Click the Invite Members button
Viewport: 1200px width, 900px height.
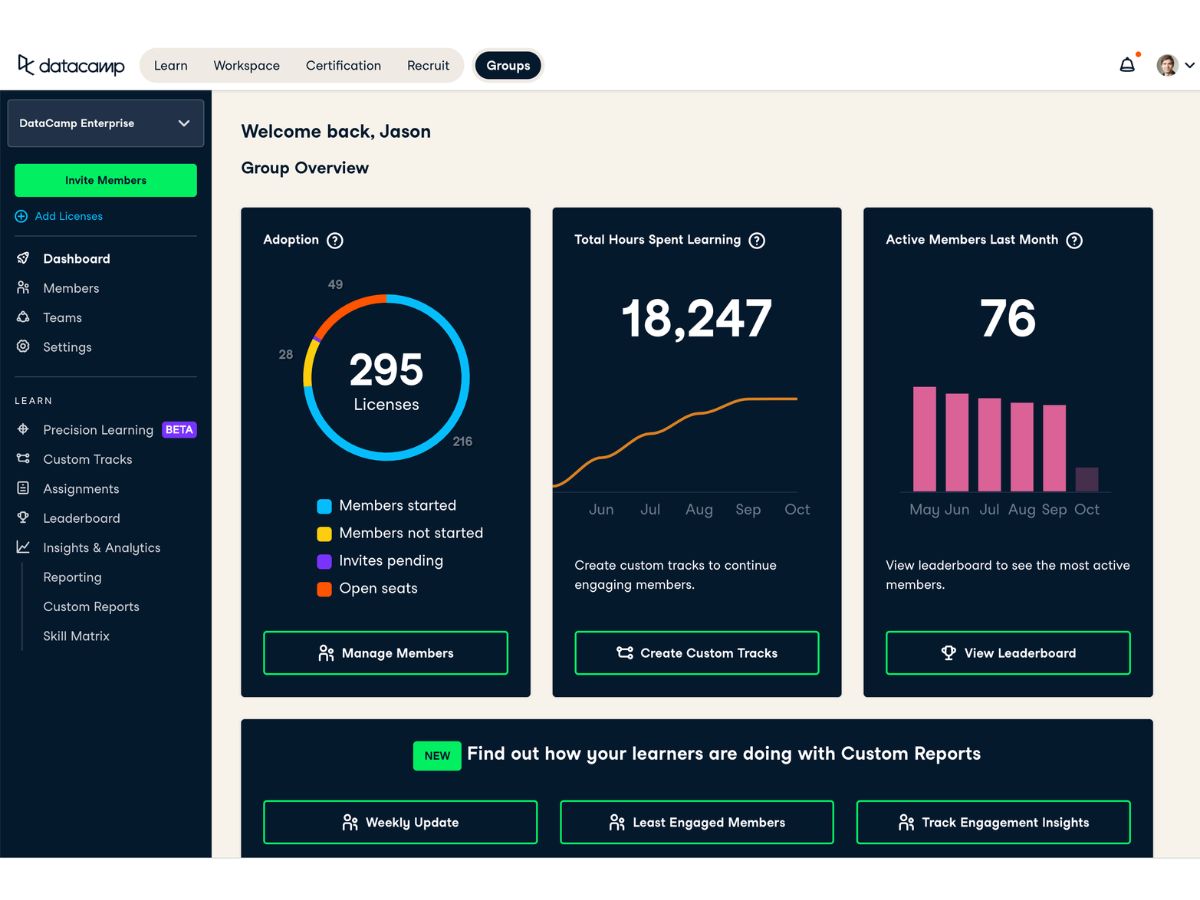coord(106,180)
